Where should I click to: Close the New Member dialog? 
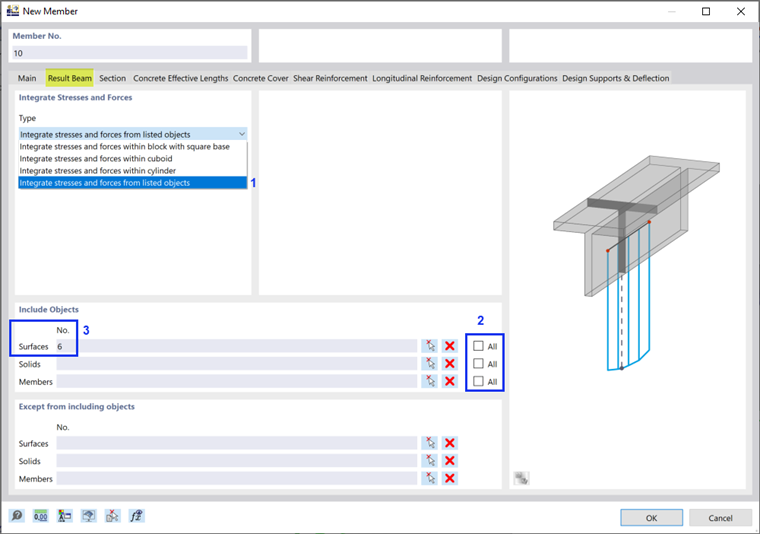click(741, 11)
